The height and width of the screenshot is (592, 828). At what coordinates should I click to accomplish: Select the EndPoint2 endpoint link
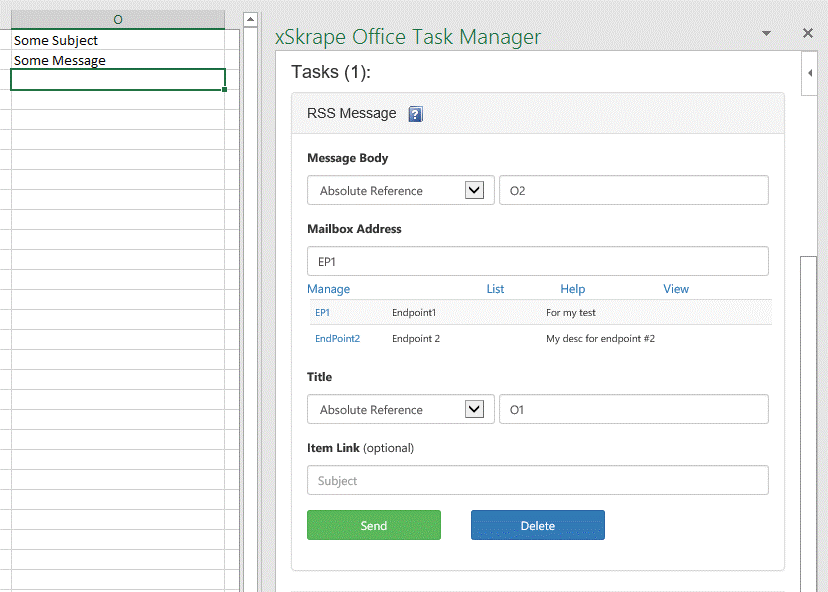tap(337, 339)
